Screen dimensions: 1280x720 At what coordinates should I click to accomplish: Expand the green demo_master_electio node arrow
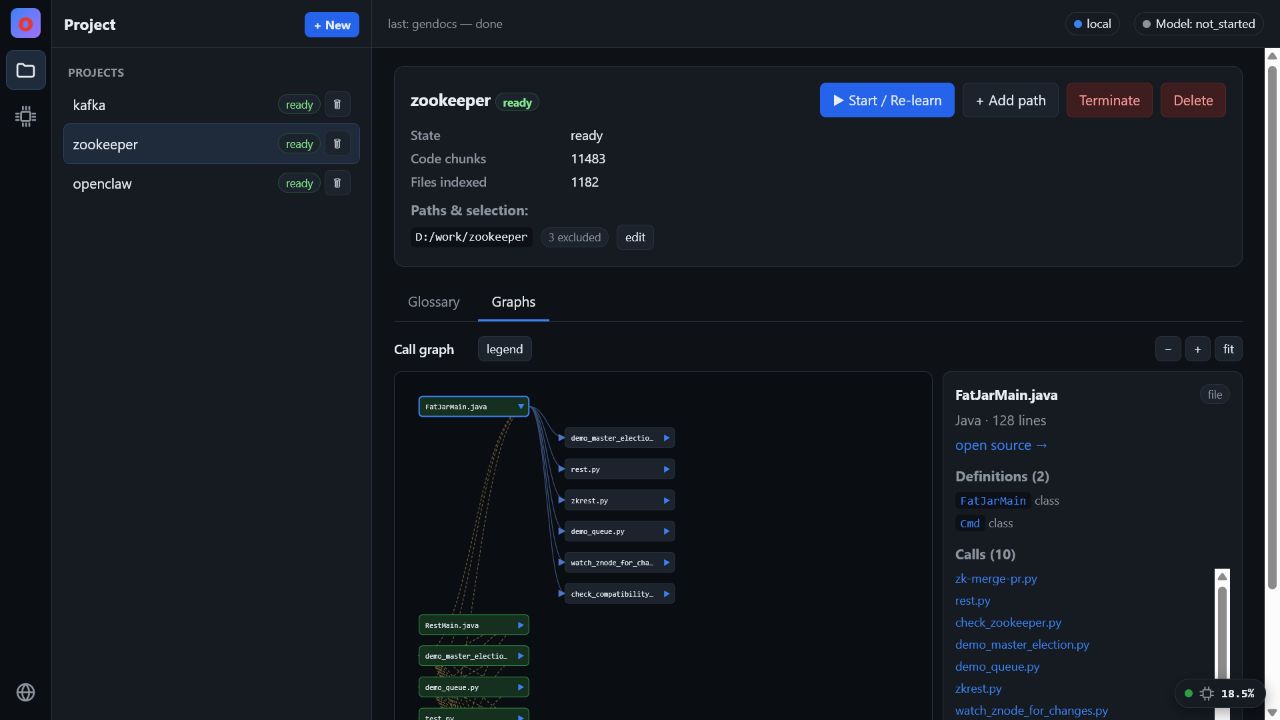520,656
